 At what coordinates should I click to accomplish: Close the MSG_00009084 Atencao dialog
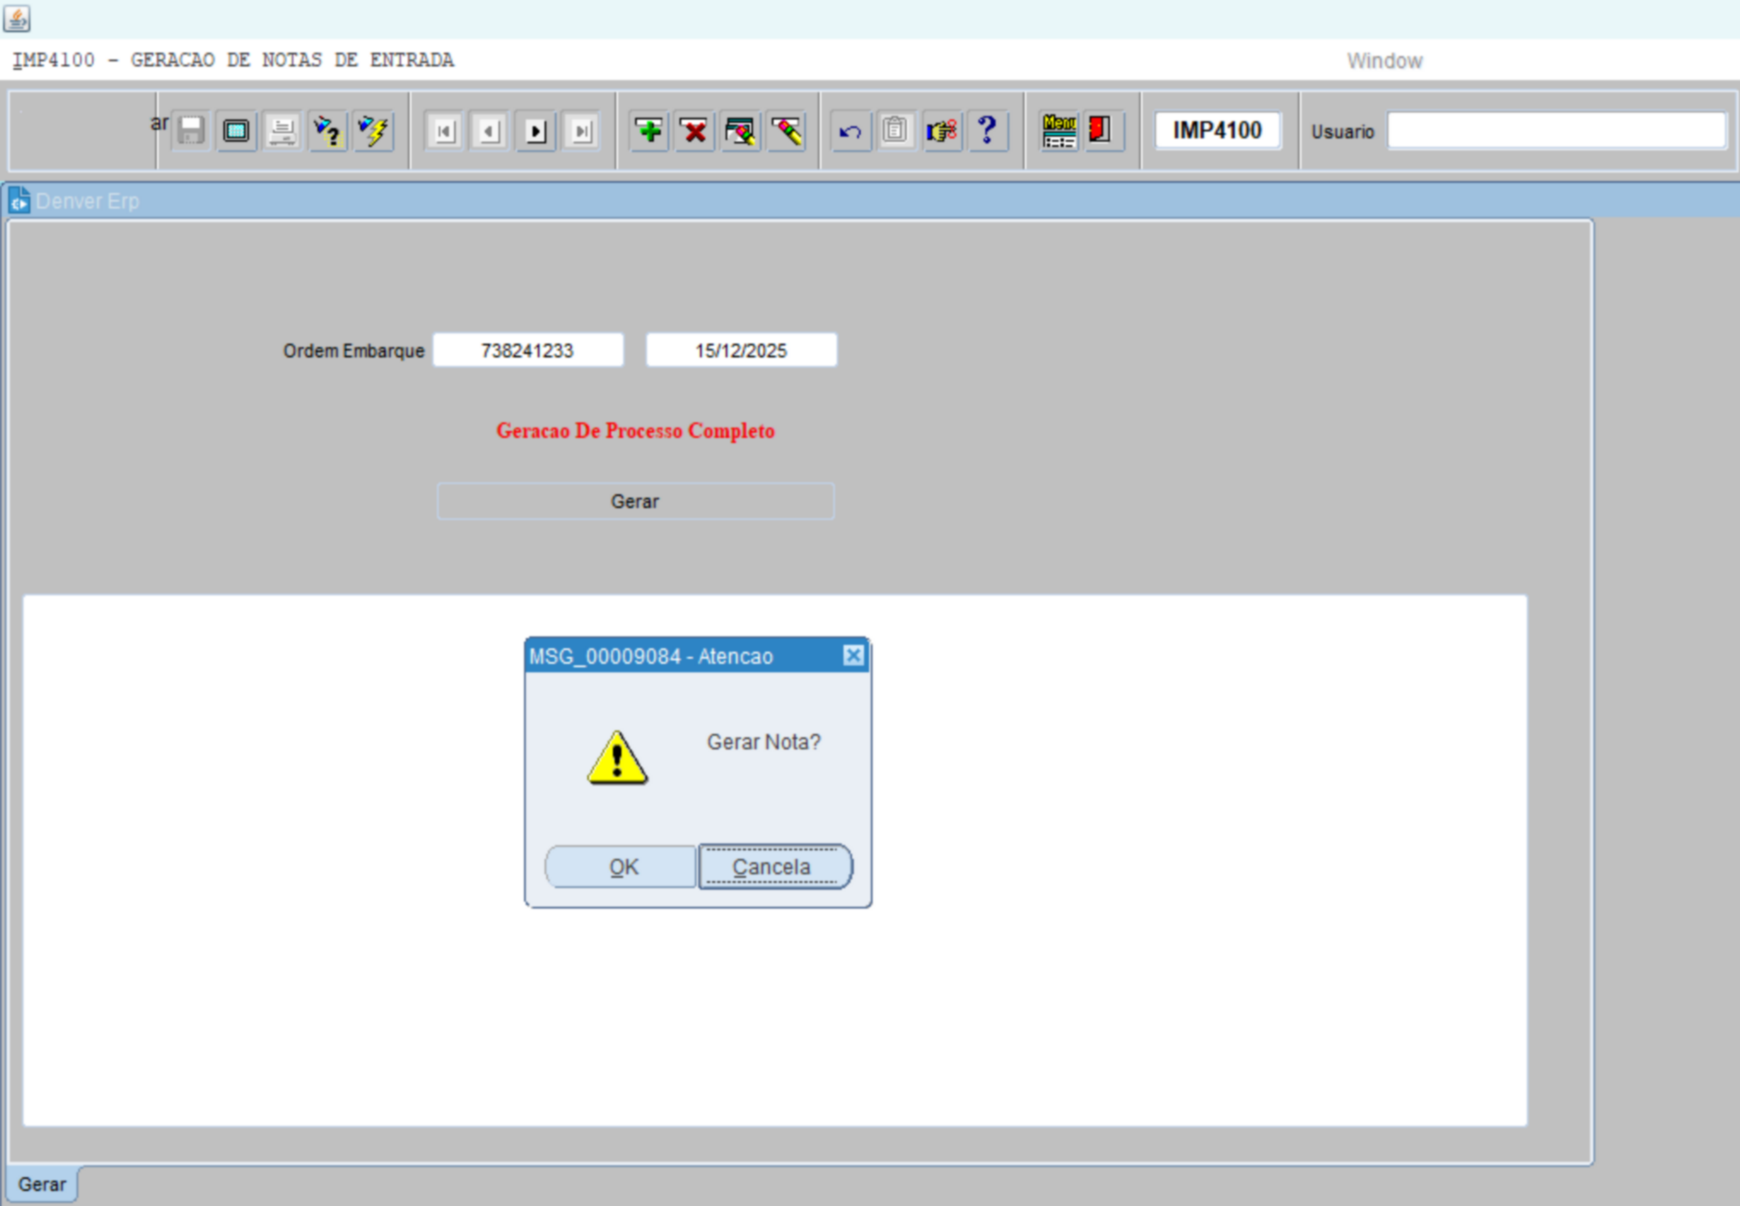853,656
